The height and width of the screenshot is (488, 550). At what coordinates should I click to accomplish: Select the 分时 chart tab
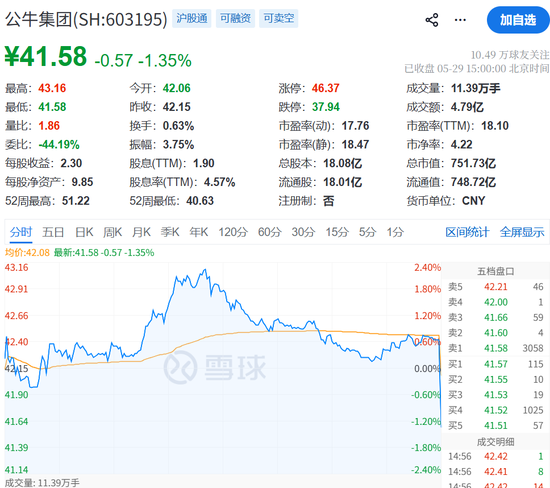21,232
